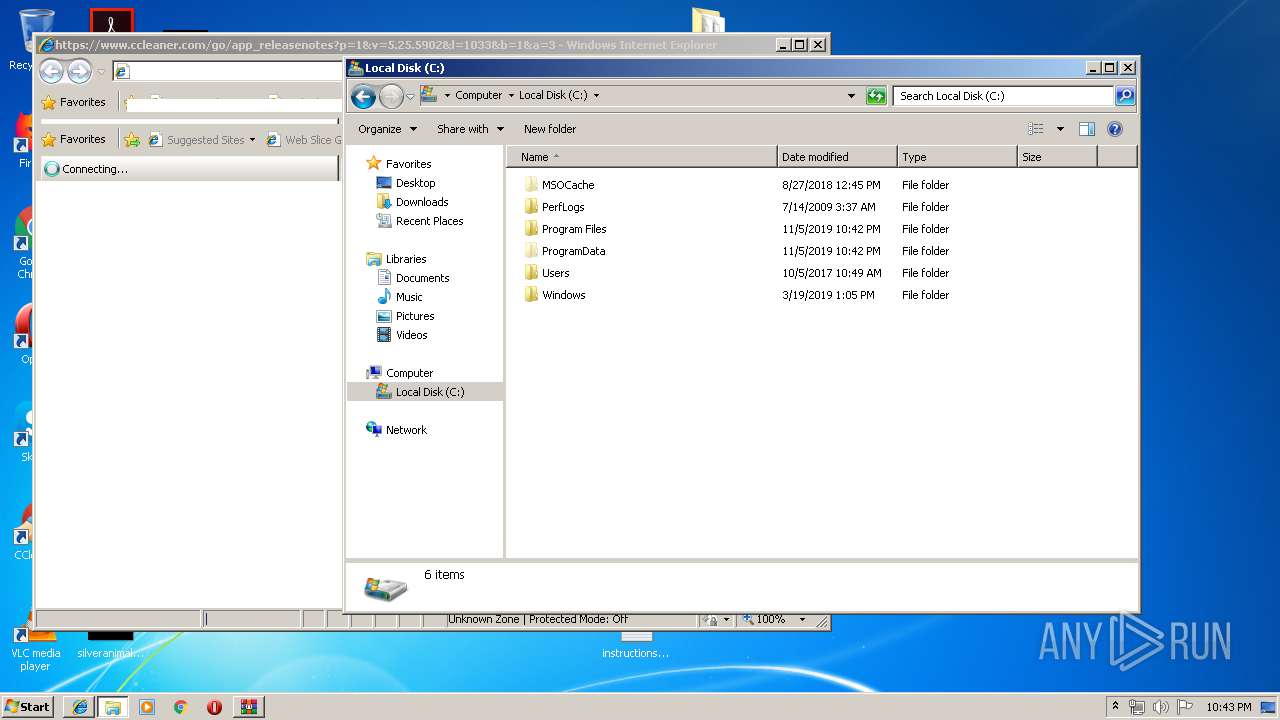Click Computer in the address breadcrumb
Image resolution: width=1280 pixels, height=720 pixels.
(x=478, y=96)
